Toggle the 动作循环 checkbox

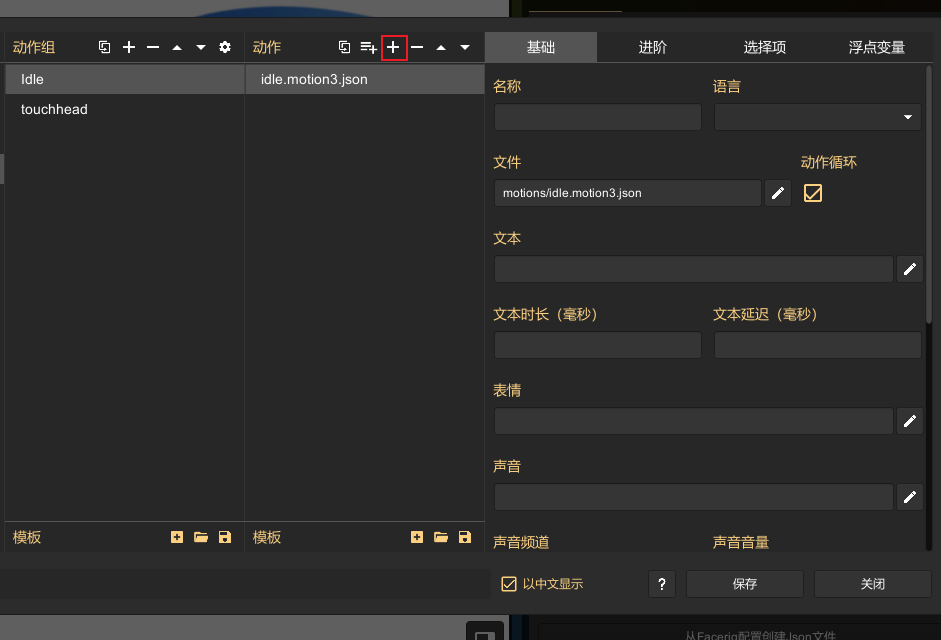pyautogui.click(x=813, y=193)
